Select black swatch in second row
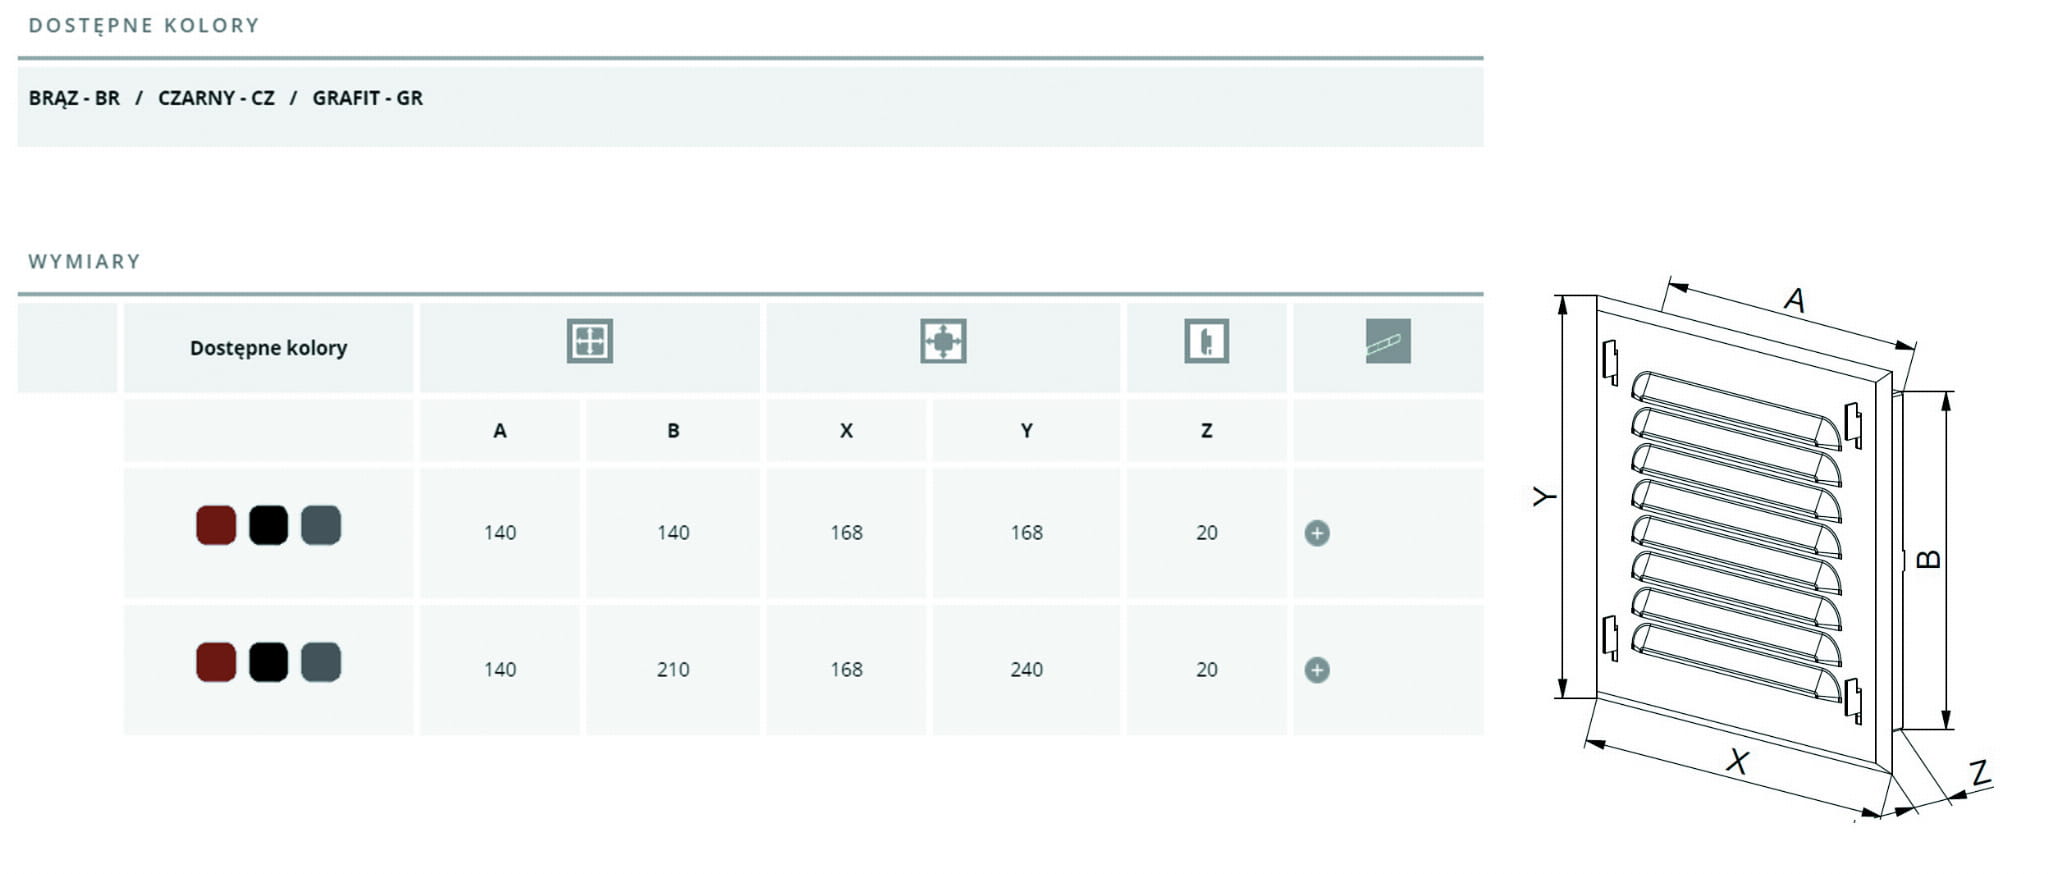The height and width of the screenshot is (874, 2048). pyautogui.click(x=268, y=662)
